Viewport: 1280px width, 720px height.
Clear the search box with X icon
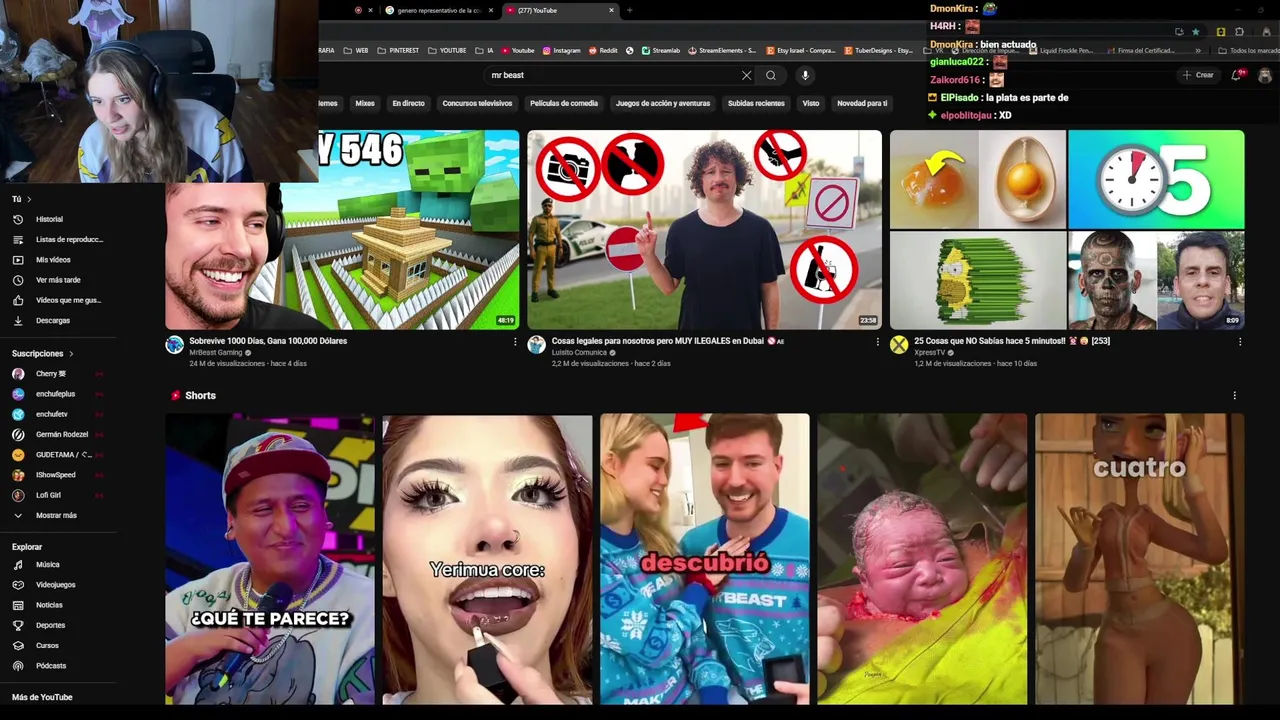[x=746, y=75]
